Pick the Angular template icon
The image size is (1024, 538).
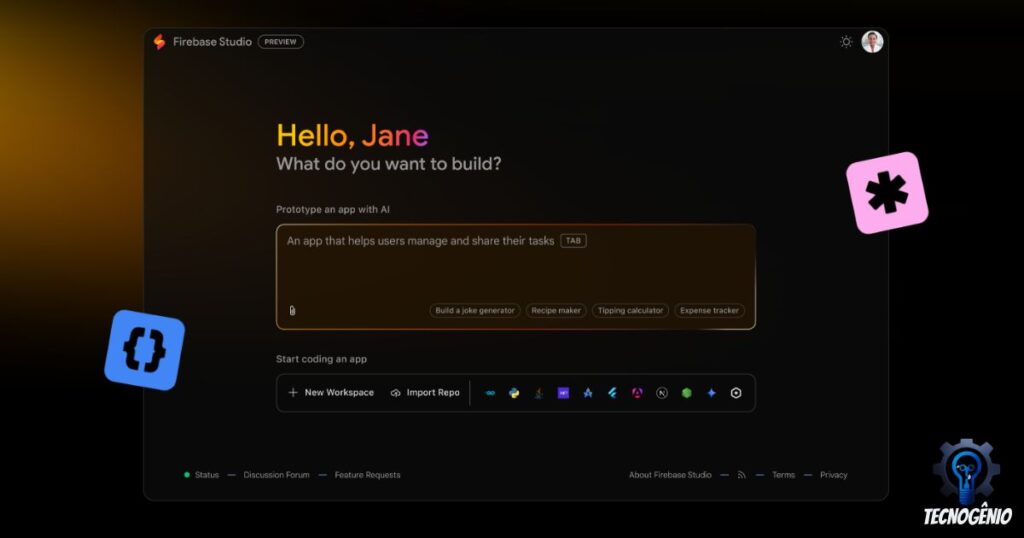point(637,393)
